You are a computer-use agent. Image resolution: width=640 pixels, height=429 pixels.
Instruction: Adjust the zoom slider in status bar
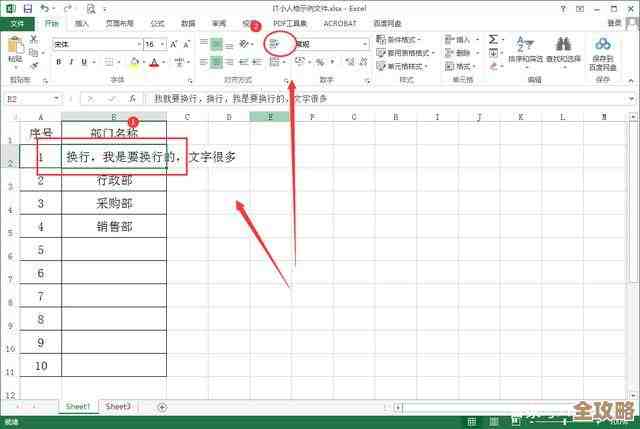564,421
